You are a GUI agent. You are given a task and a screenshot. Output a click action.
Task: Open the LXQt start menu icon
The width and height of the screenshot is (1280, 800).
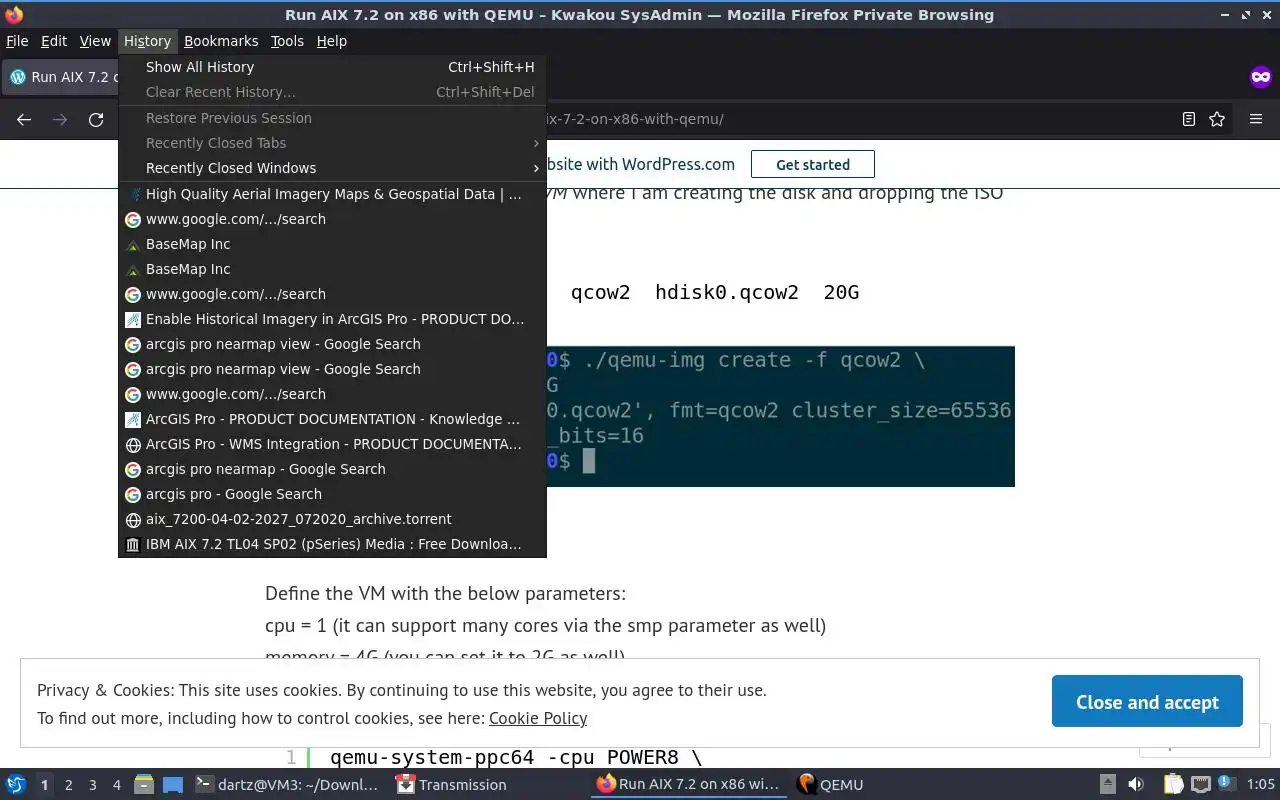pyautogui.click(x=15, y=785)
